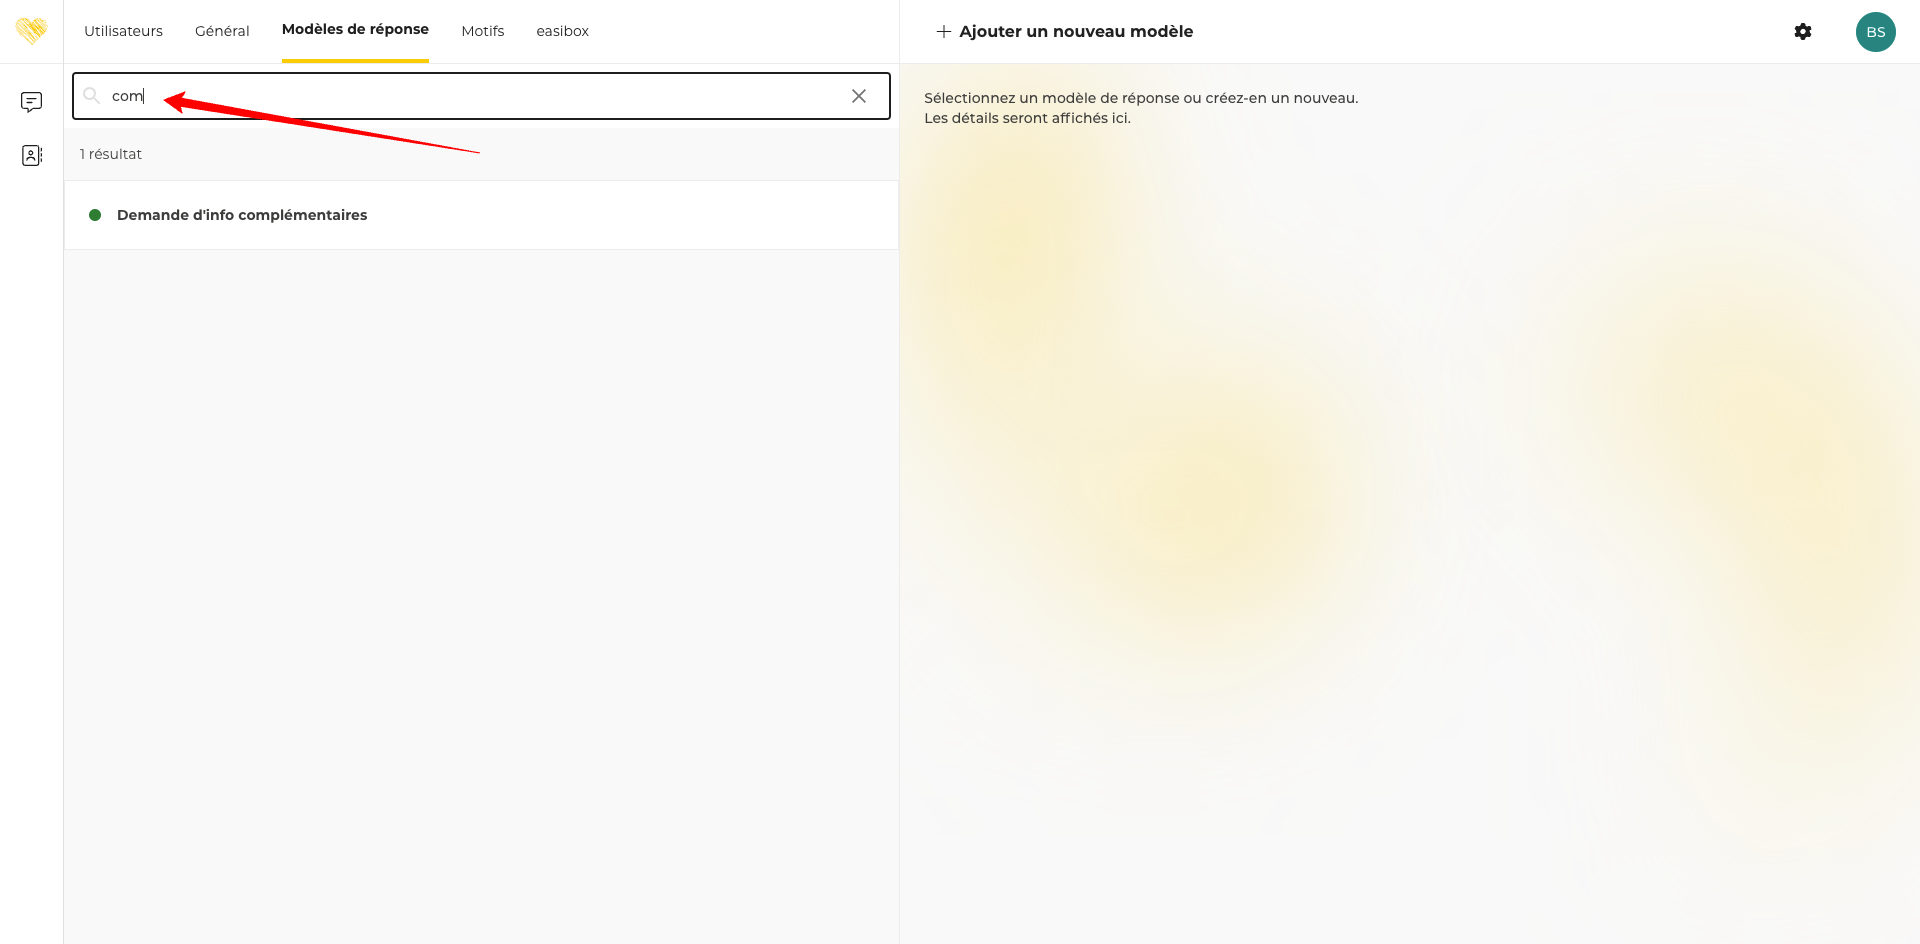Click the plus icon beside Ajouter
This screenshot has height=944, width=1920.
[943, 32]
